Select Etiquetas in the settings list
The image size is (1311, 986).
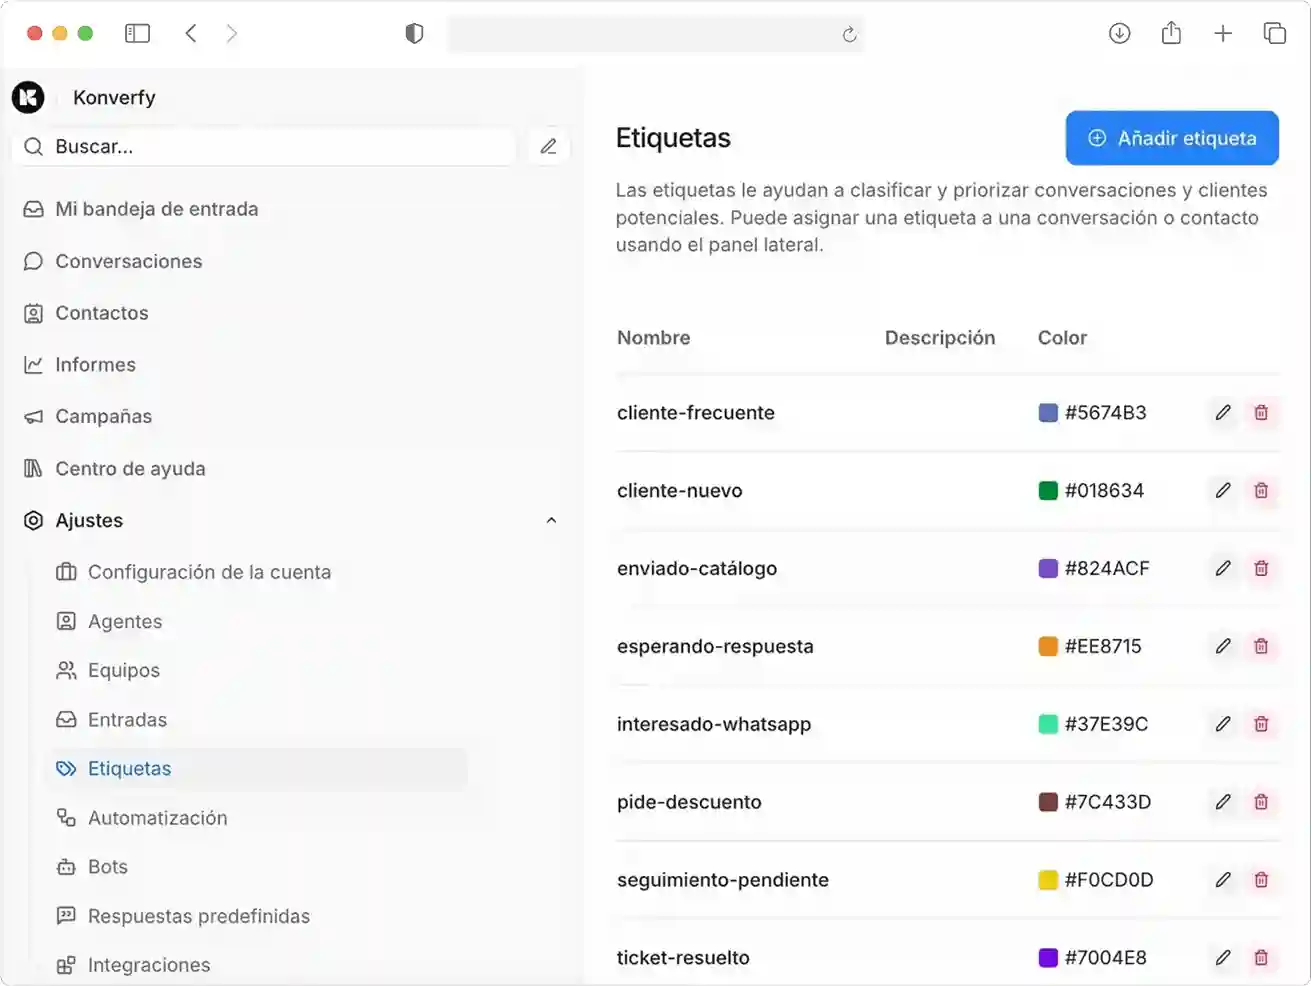[258, 769]
